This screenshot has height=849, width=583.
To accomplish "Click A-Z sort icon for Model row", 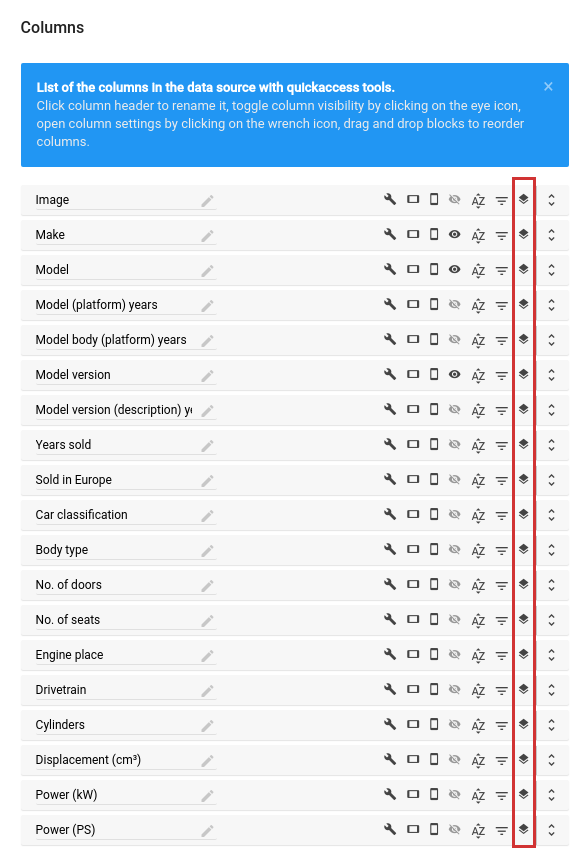I will 478,270.
